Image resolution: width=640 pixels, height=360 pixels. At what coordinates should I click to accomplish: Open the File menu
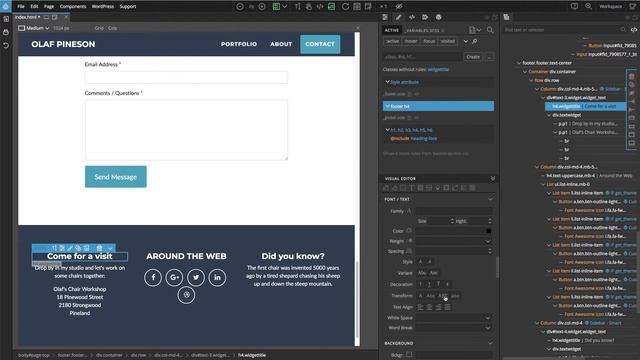coord(21,7)
